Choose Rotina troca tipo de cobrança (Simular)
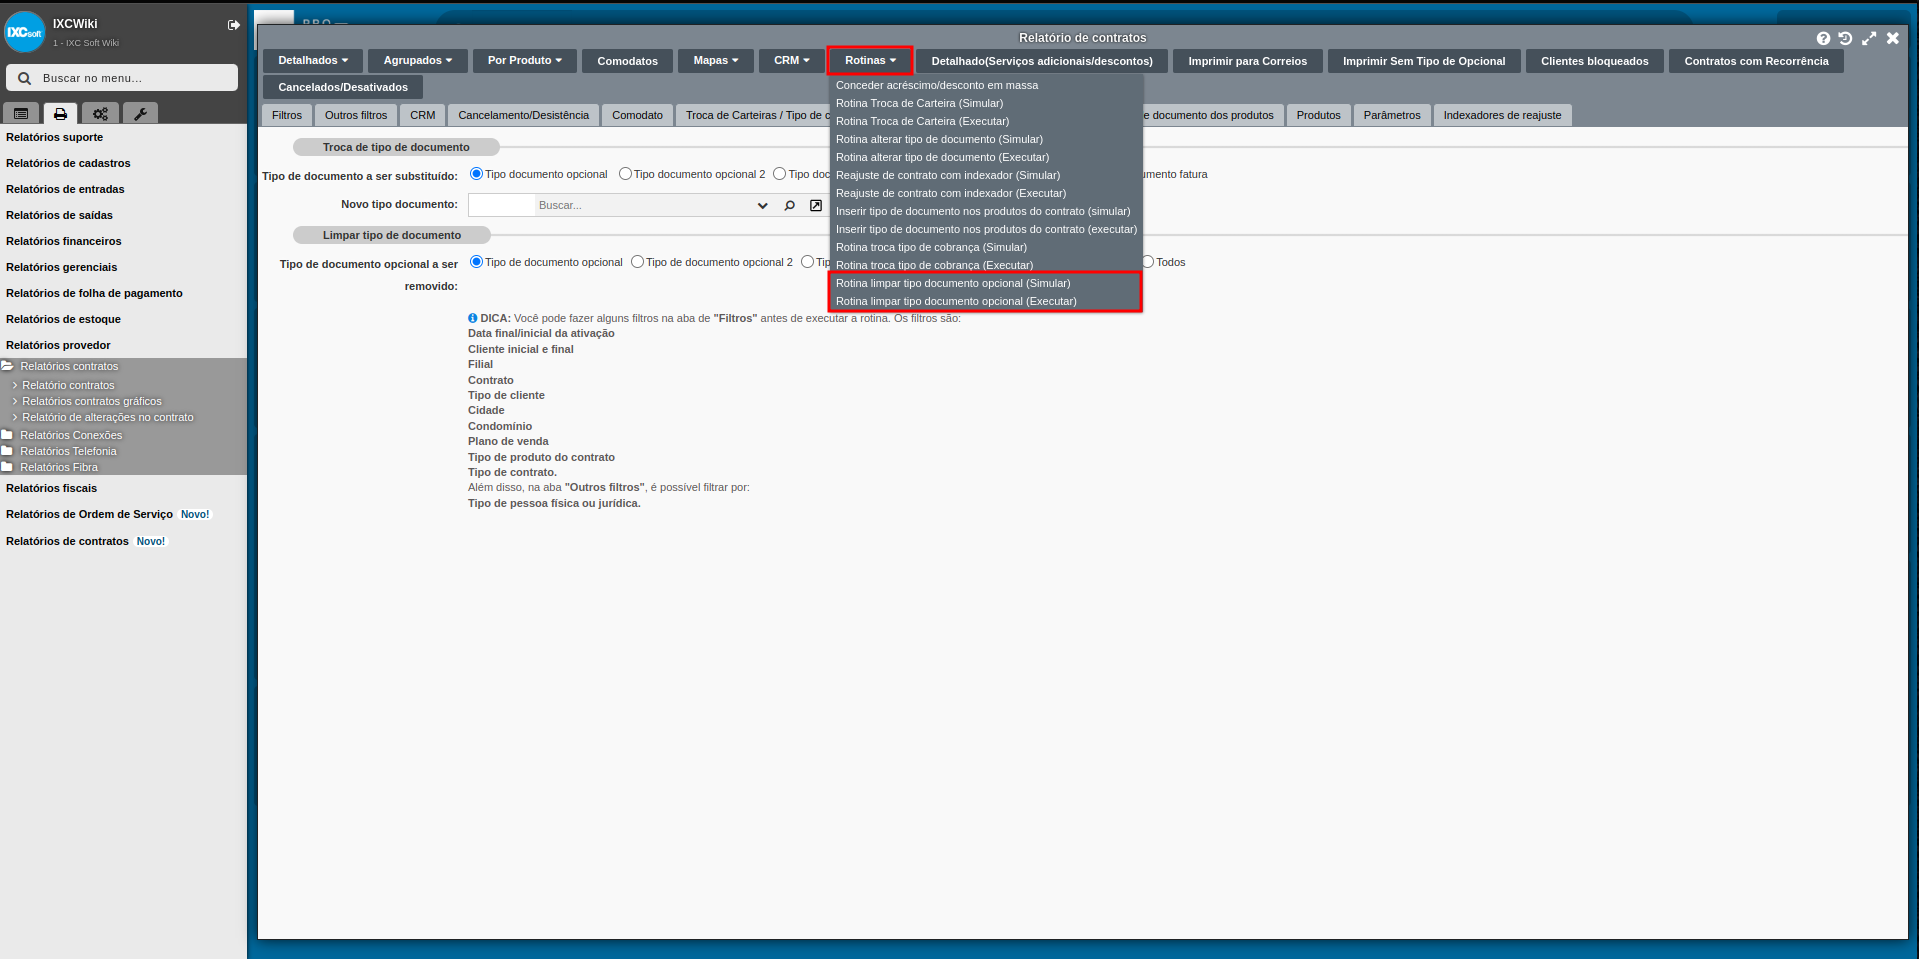1919x959 pixels. (931, 247)
